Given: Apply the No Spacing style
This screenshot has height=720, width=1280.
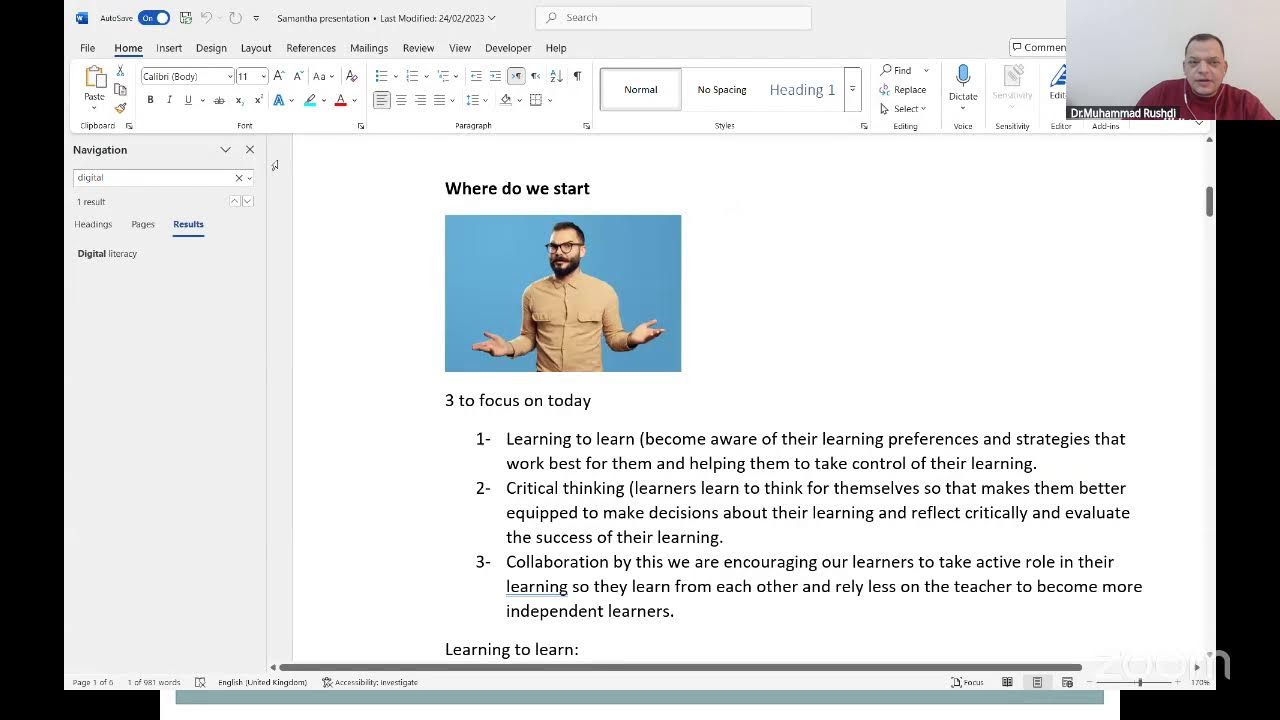Looking at the screenshot, I should 722,89.
